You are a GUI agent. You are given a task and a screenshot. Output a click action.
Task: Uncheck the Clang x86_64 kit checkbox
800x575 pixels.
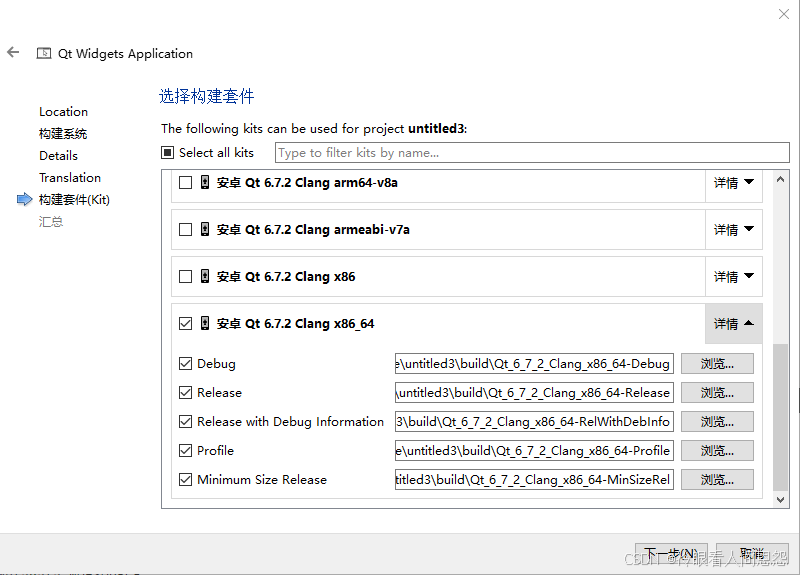coord(185,323)
